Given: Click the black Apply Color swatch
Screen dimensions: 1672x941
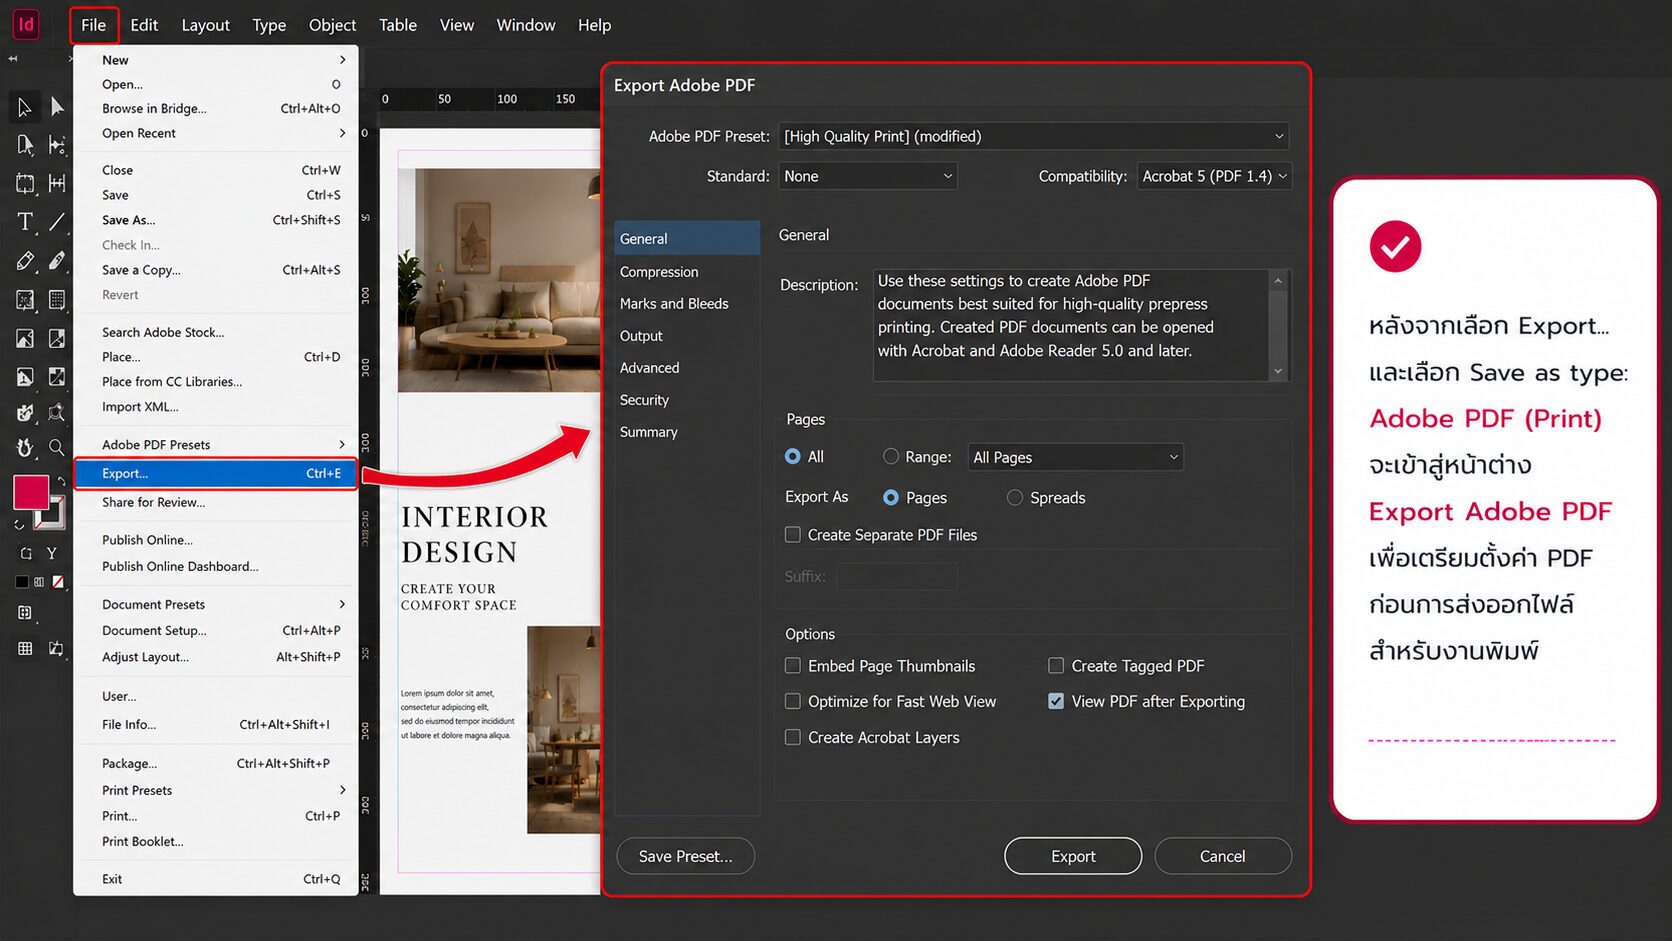Looking at the screenshot, I should (x=21, y=581).
